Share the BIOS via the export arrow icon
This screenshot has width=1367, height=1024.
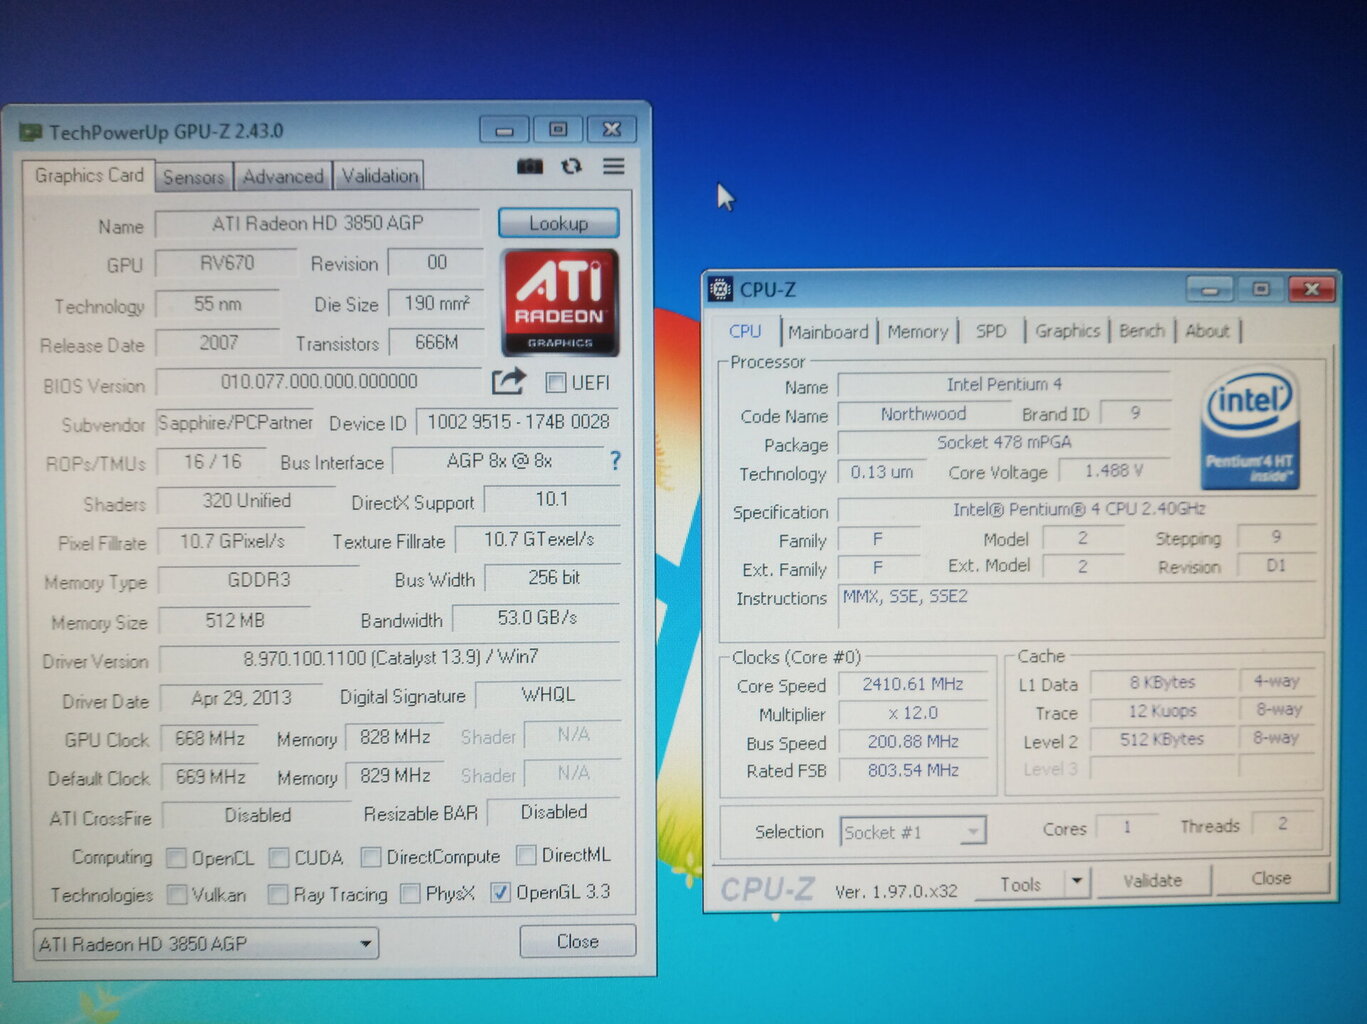pyautogui.click(x=509, y=381)
